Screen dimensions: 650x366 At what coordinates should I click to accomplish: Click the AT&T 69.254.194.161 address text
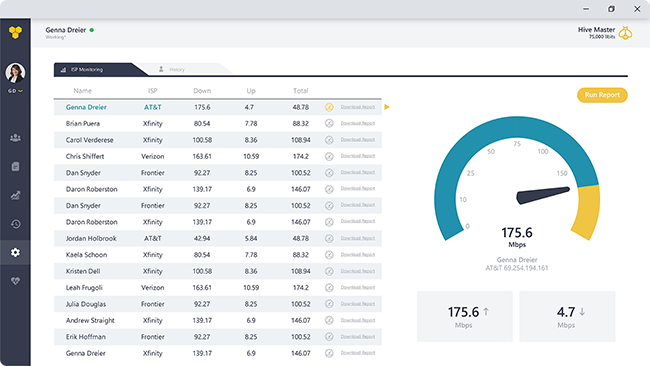517,268
